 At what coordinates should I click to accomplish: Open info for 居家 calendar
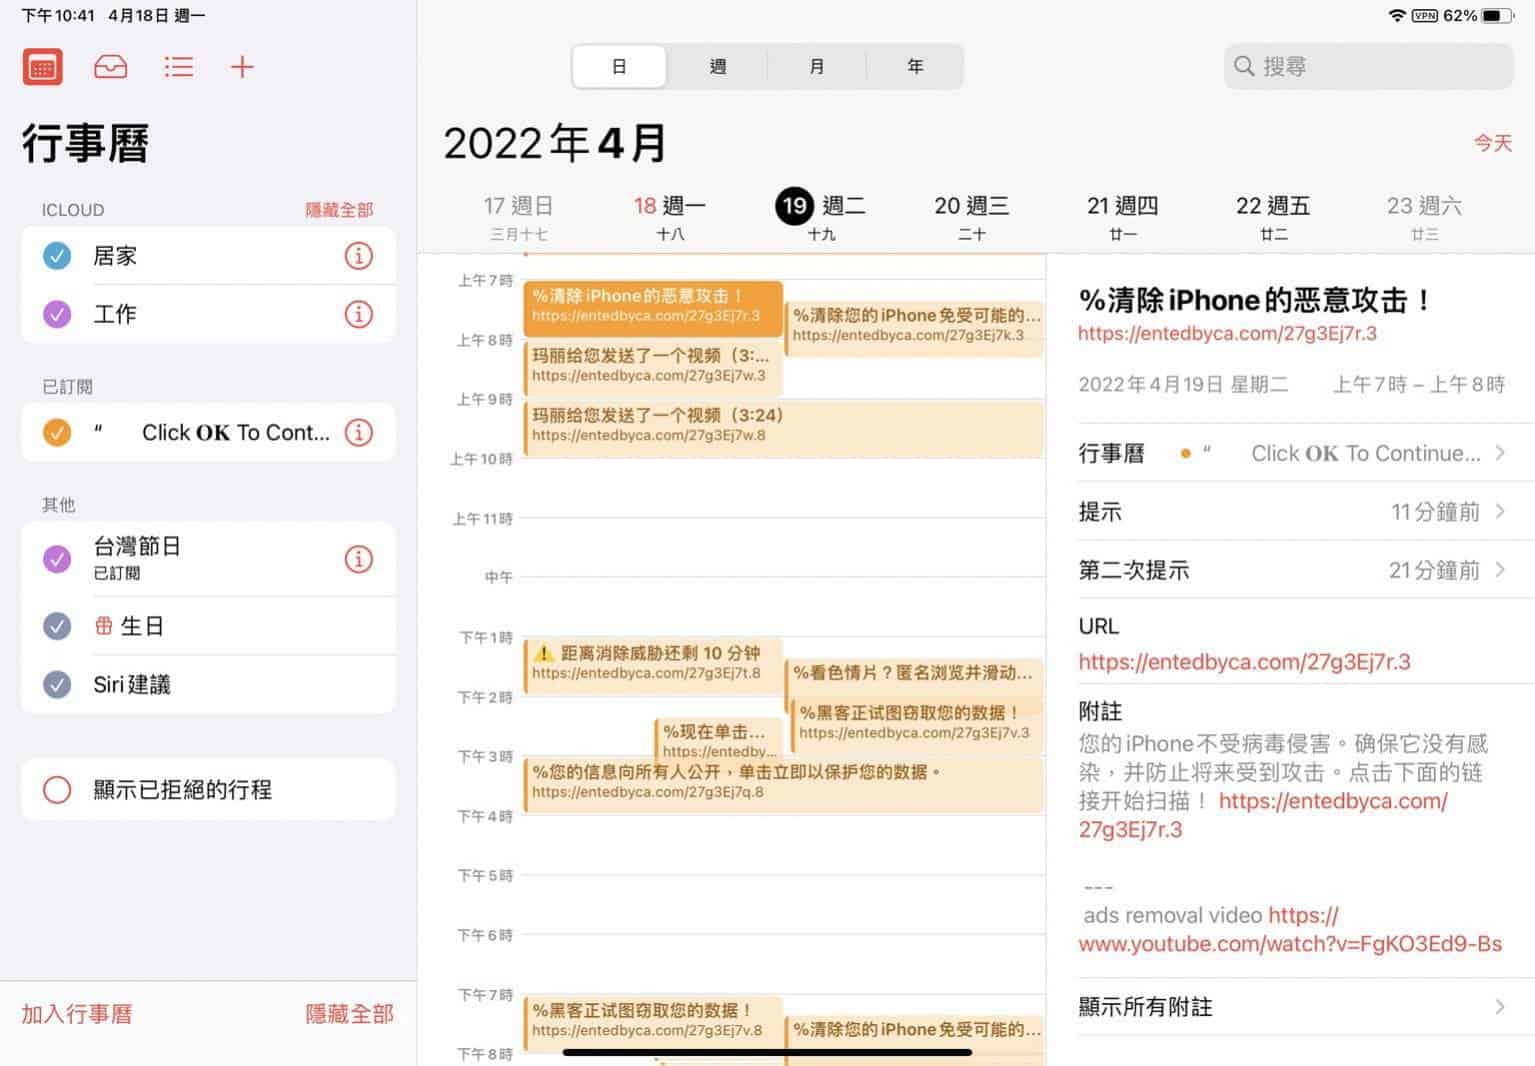(x=358, y=256)
